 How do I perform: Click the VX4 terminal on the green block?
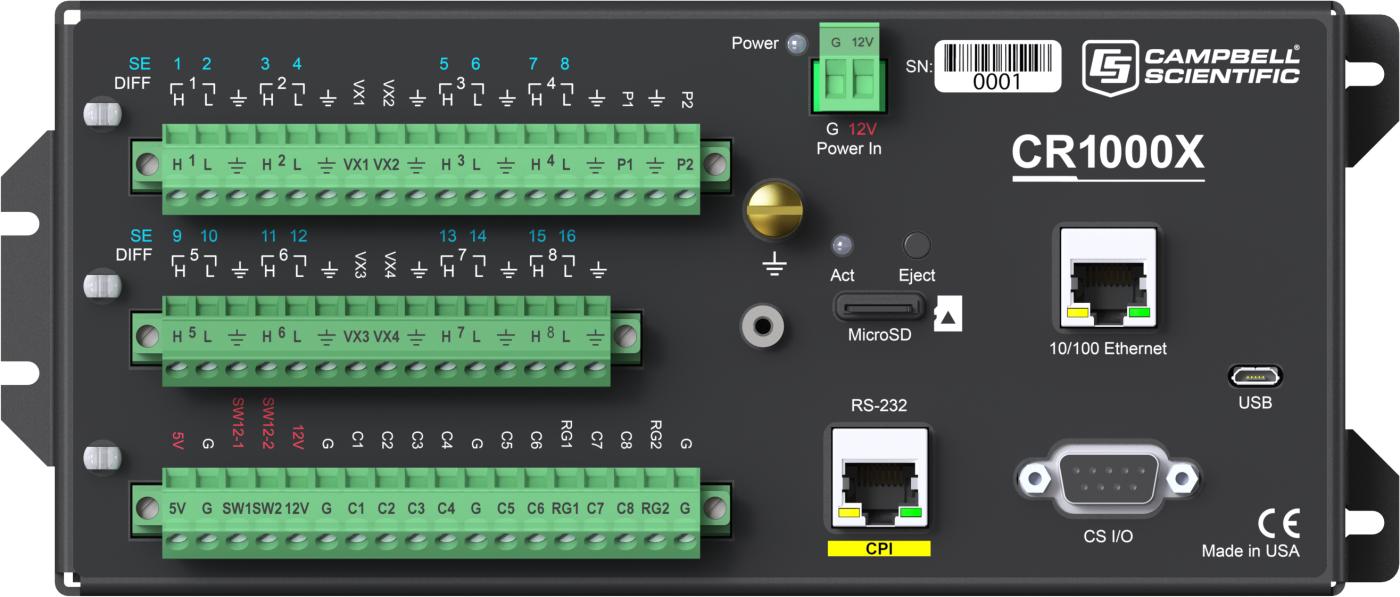click(x=387, y=336)
